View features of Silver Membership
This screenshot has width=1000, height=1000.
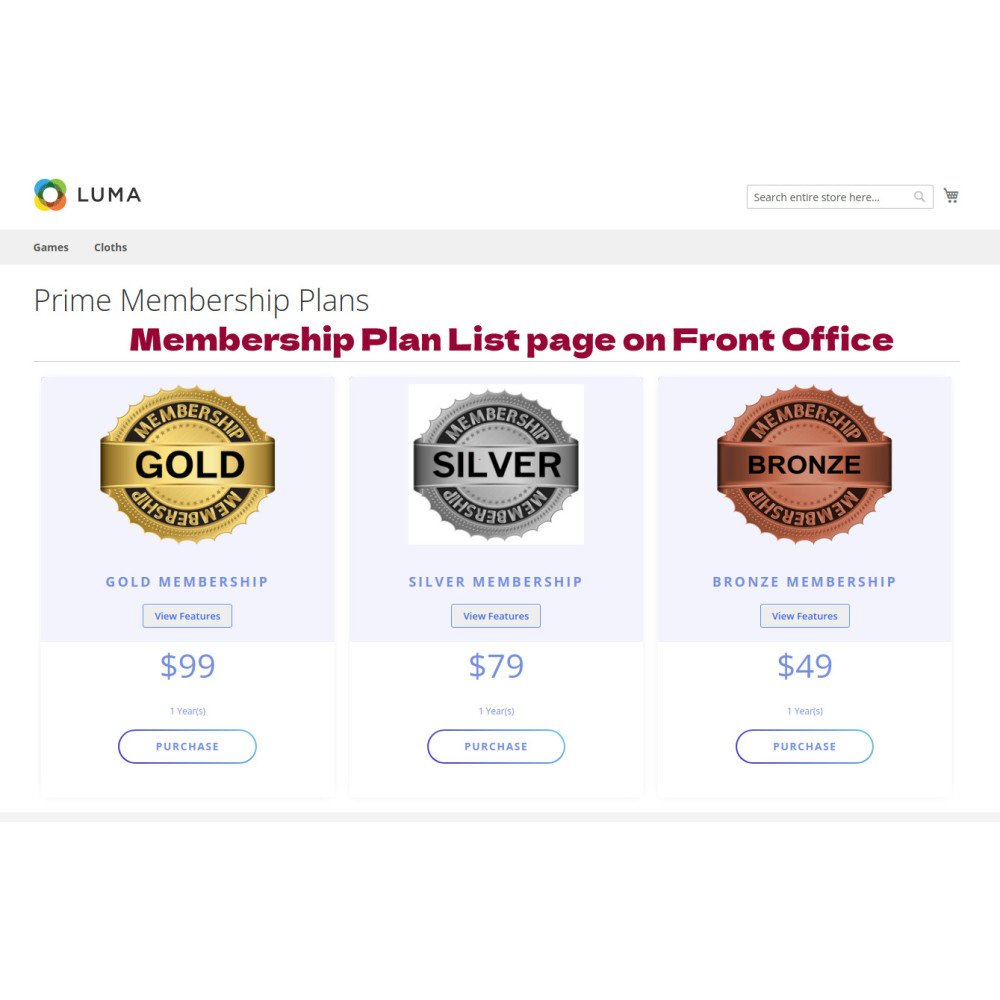496,616
